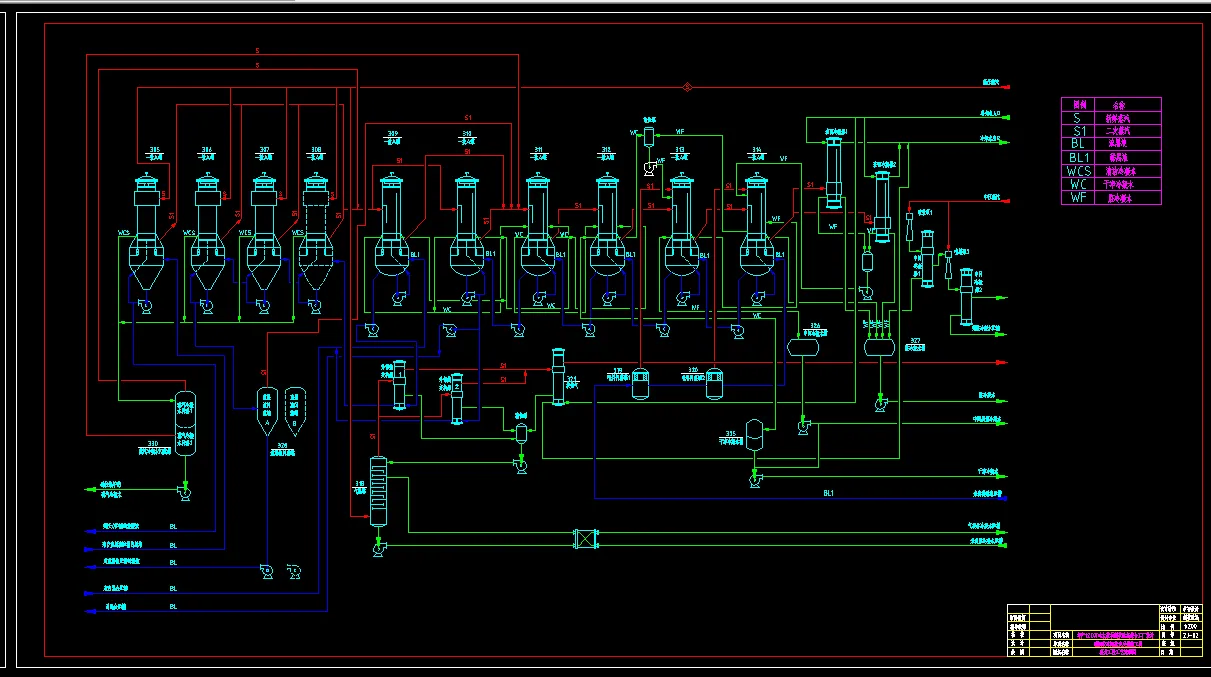Screen dimensions: 1211x677
Task: Select the surface condenser column left of tag 324
Action: tap(559, 376)
